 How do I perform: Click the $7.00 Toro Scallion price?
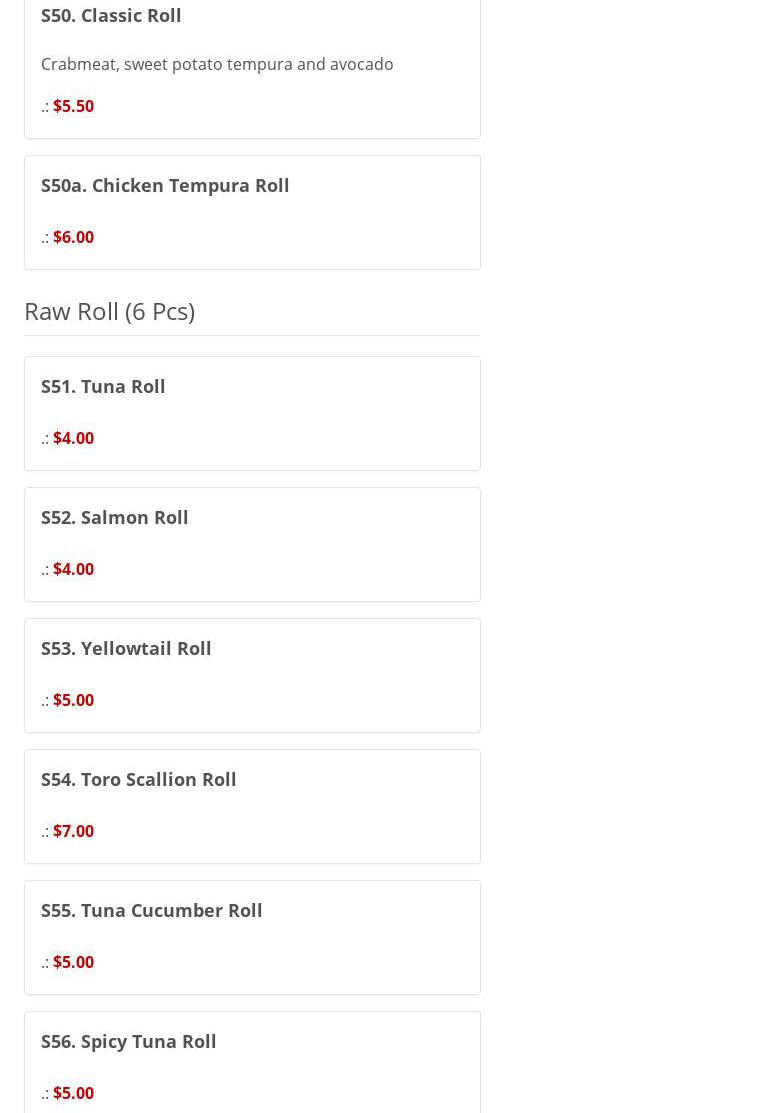pos(73,831)
